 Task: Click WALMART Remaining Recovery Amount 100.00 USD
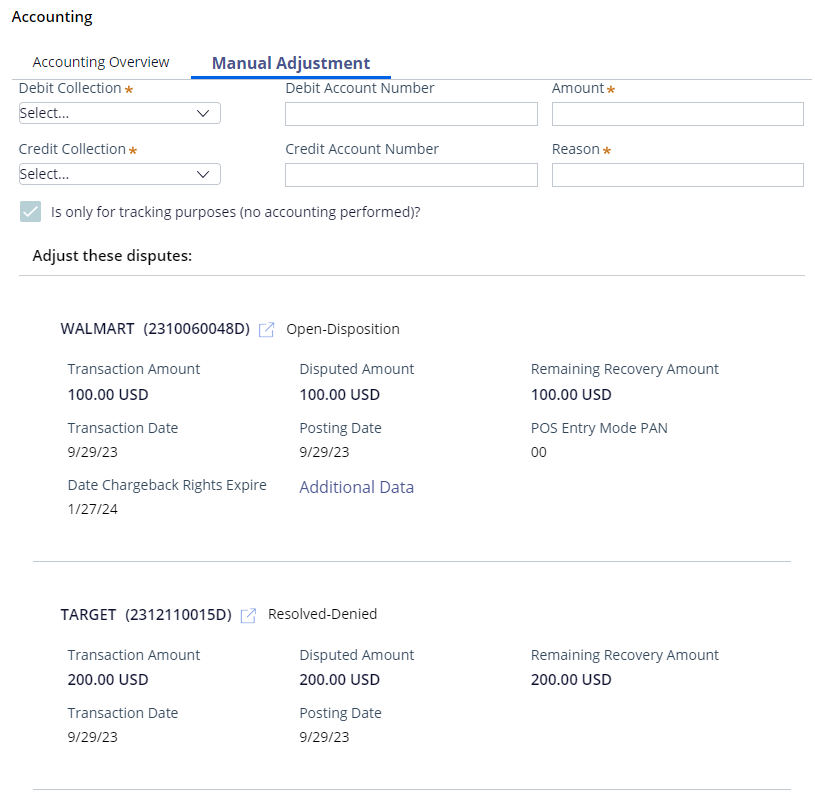[571, 395]
